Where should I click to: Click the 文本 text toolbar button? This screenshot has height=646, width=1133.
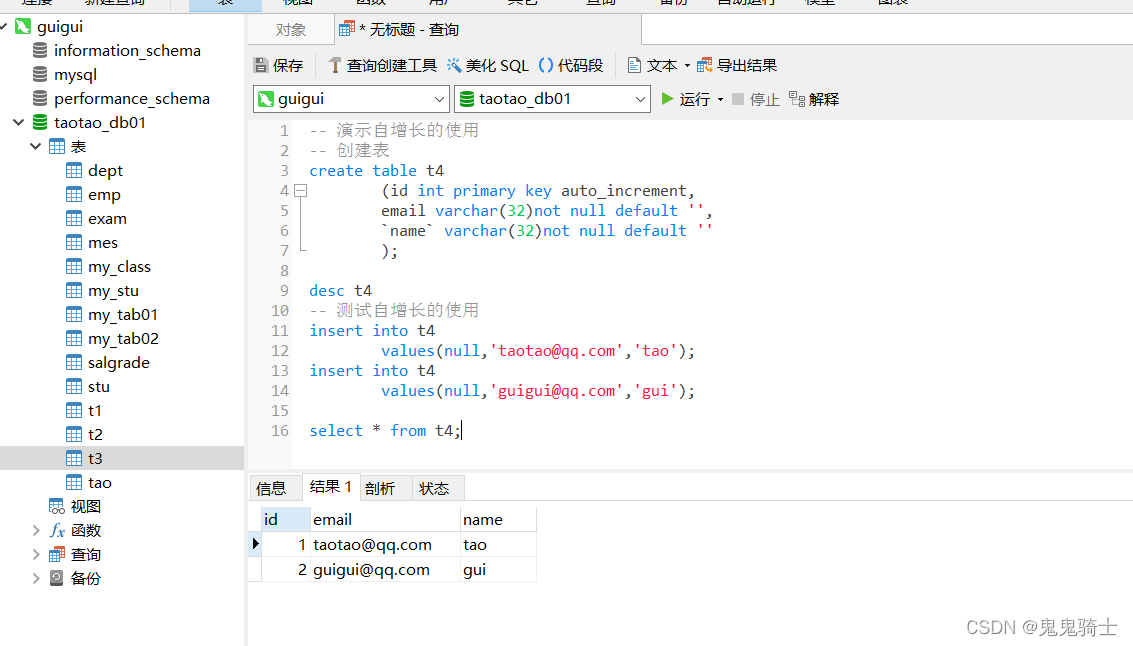(652, 66)
